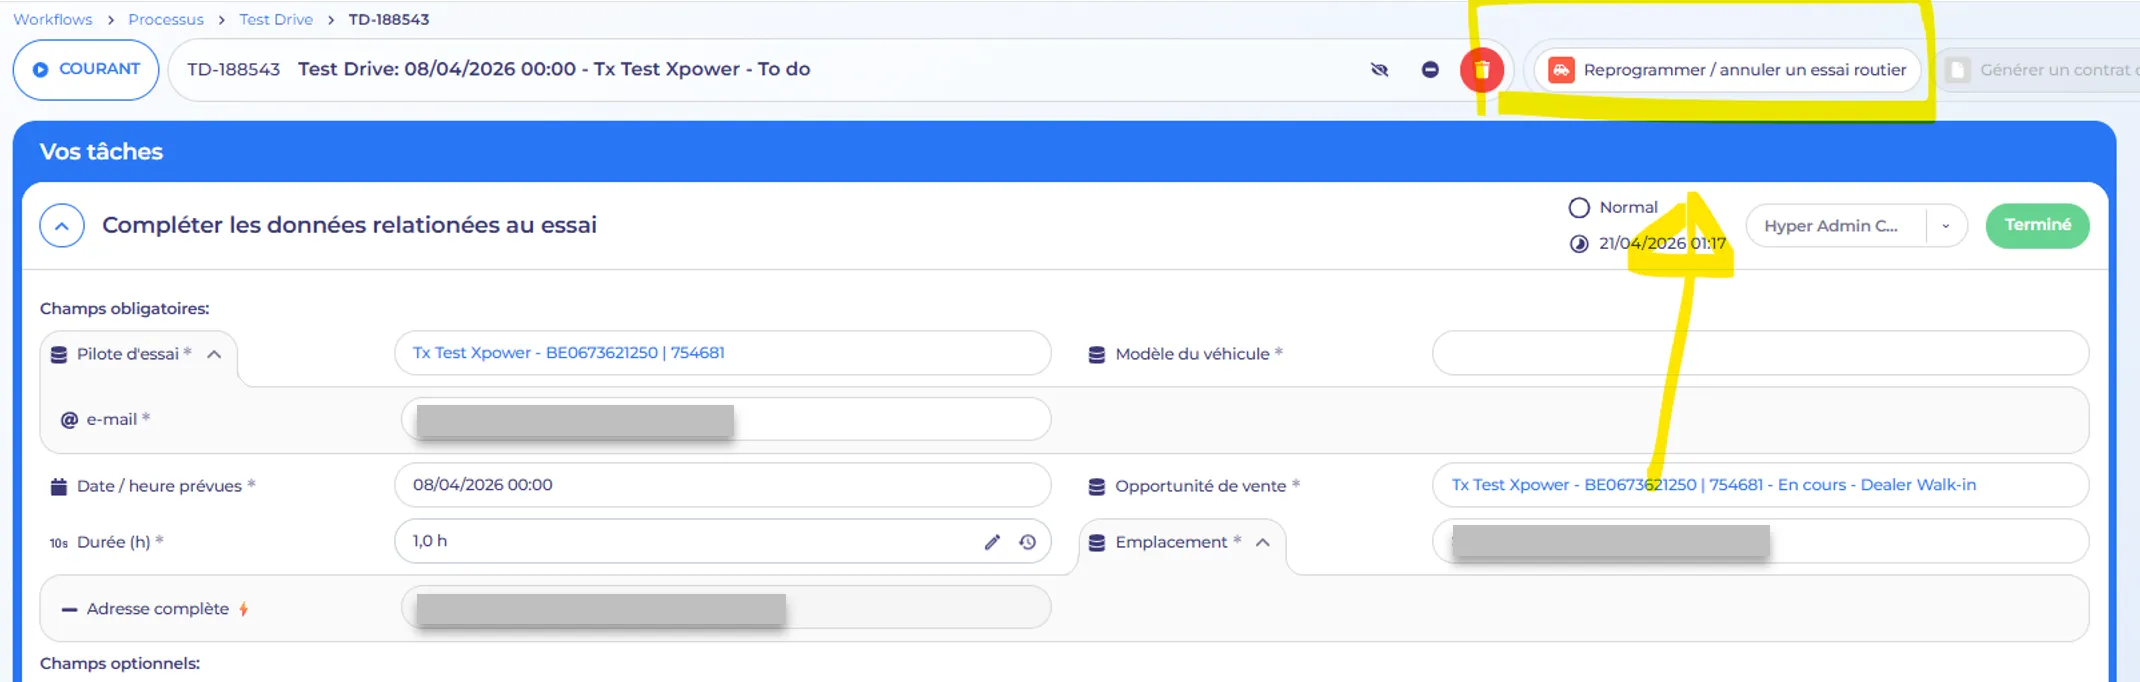Image resolution: width=2140 pixels, height=682 pixels.
Task: Click the pencil edit icon in Durée field
Action: 992,542
